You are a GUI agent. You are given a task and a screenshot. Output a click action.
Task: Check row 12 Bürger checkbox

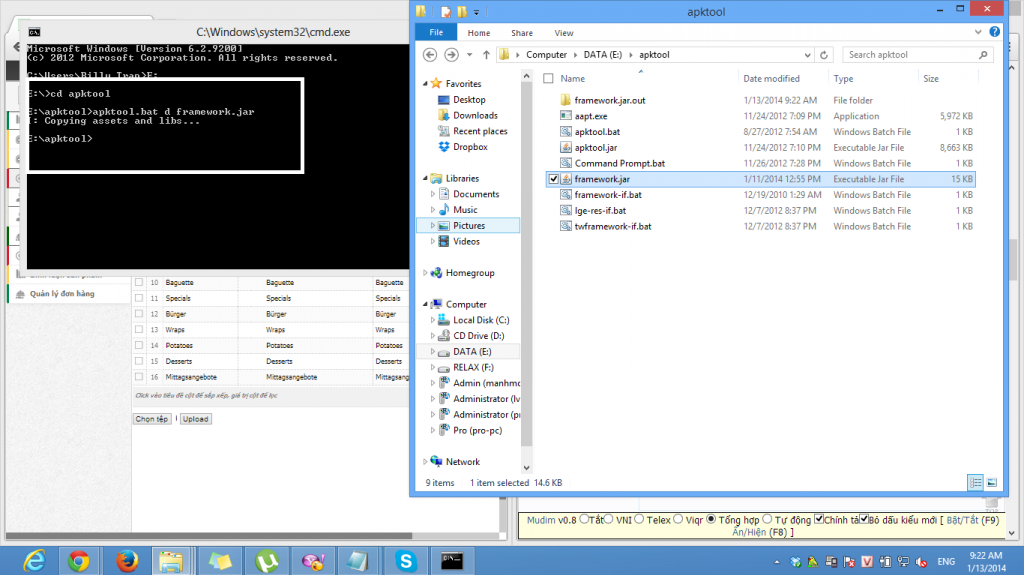(x=139, y=314)
